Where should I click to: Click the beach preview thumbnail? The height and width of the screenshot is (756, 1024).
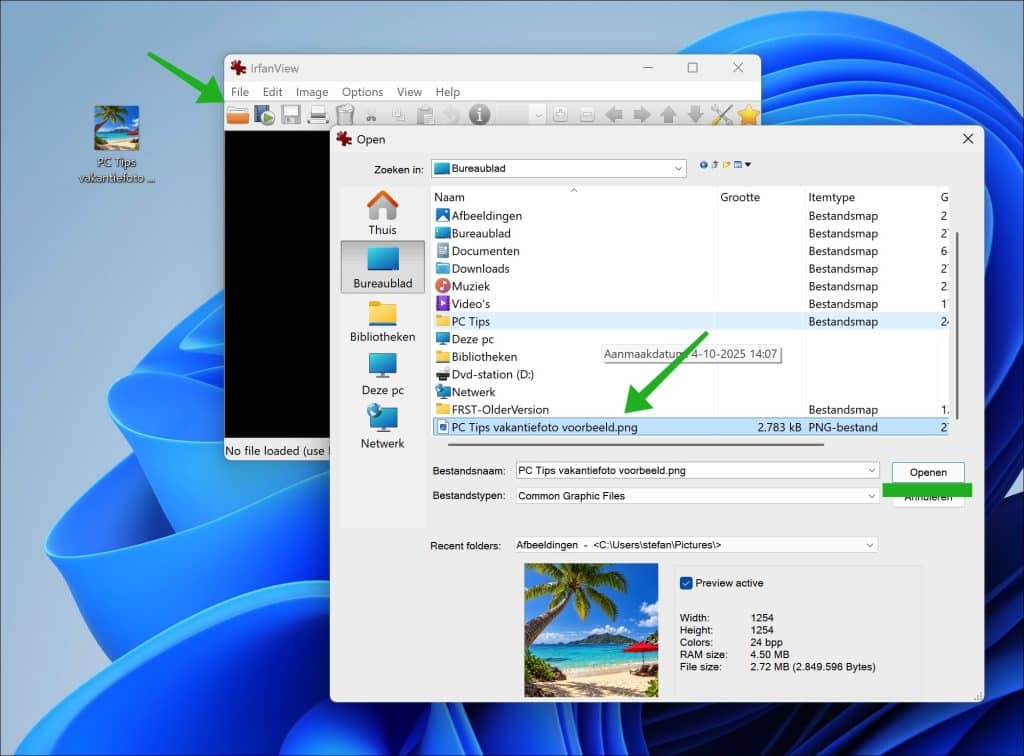(591, 630)
